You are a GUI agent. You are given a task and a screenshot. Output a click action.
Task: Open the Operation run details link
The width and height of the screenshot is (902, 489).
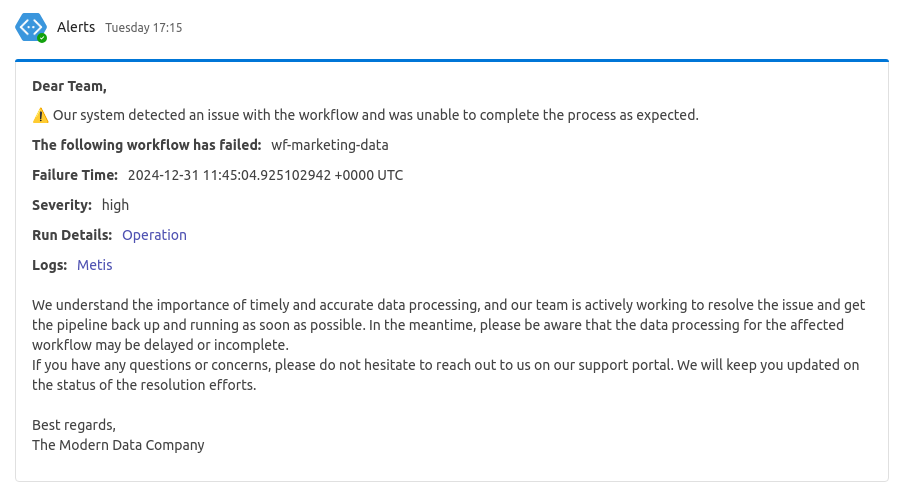click(154, 235)
